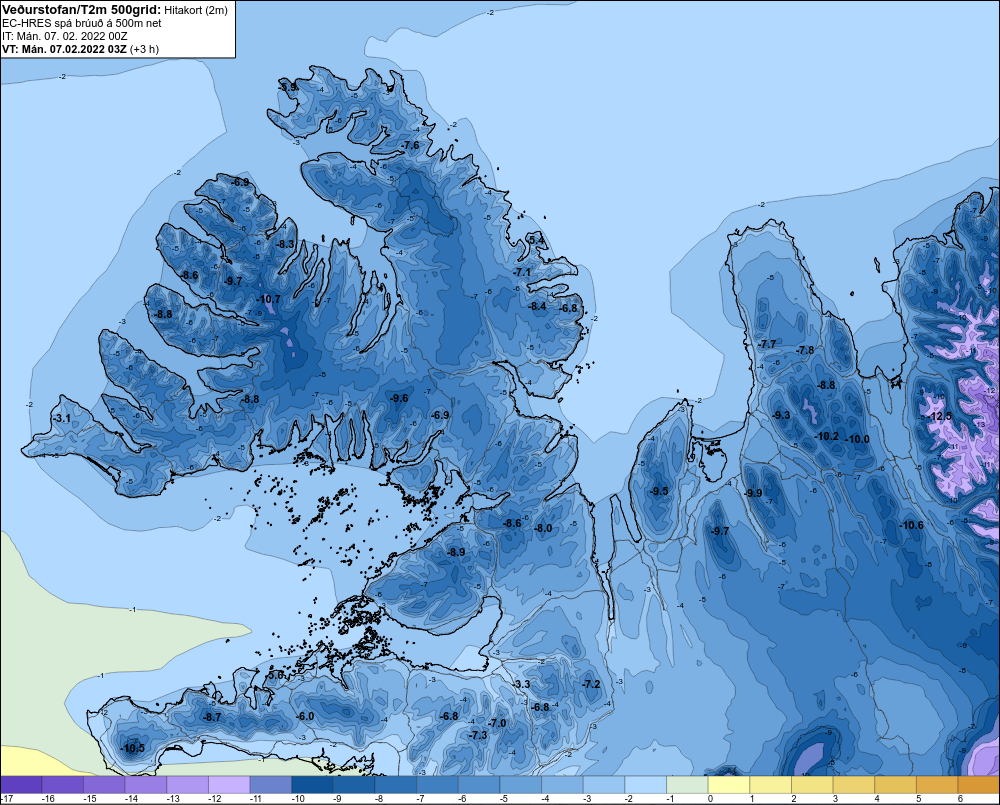
Task: Click the -7.3 temperature label
Action: pos(478,735)
